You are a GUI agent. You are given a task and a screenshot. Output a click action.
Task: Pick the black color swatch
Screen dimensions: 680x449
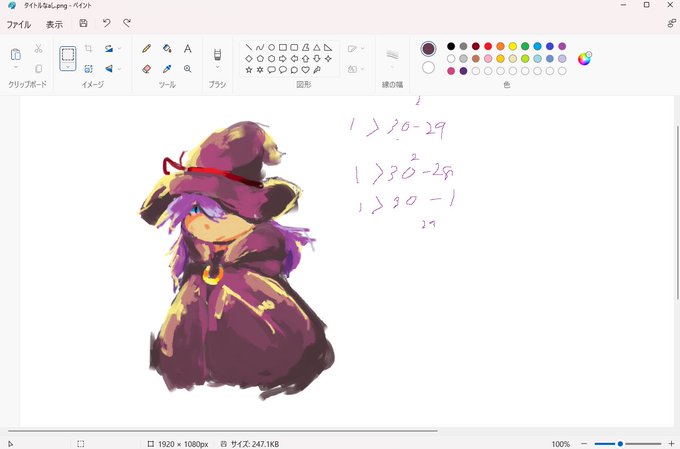[x=451, y=46]
